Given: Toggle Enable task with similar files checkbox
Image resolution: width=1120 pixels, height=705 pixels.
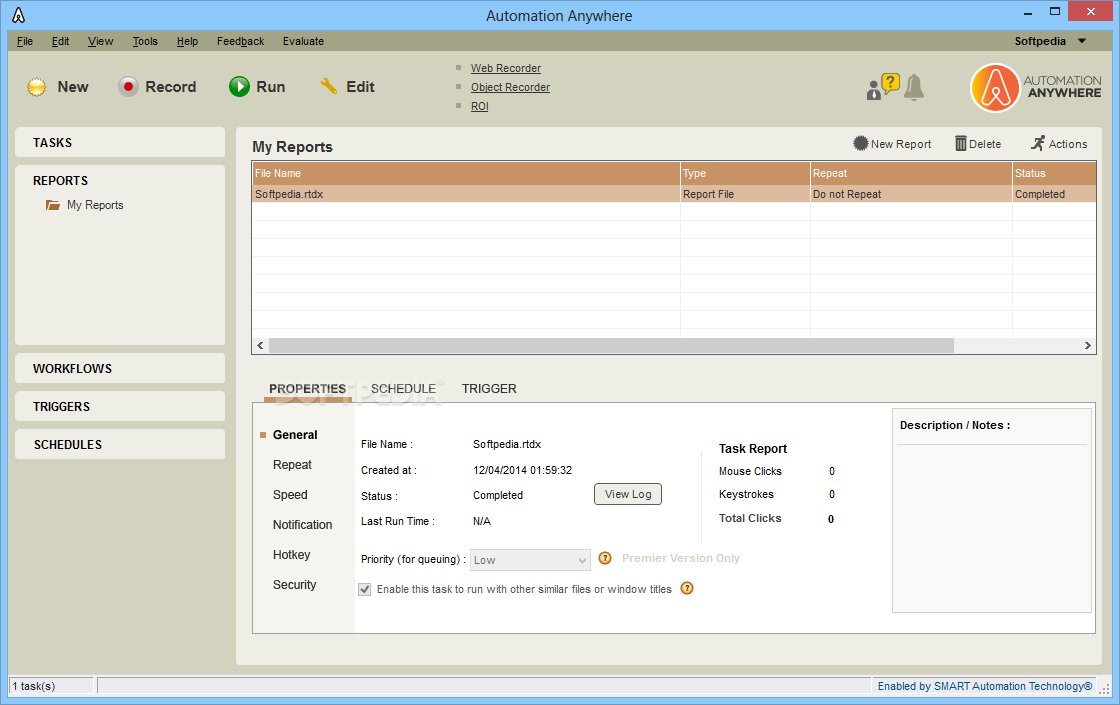Looking at the screenshot, I should (364, 589).
